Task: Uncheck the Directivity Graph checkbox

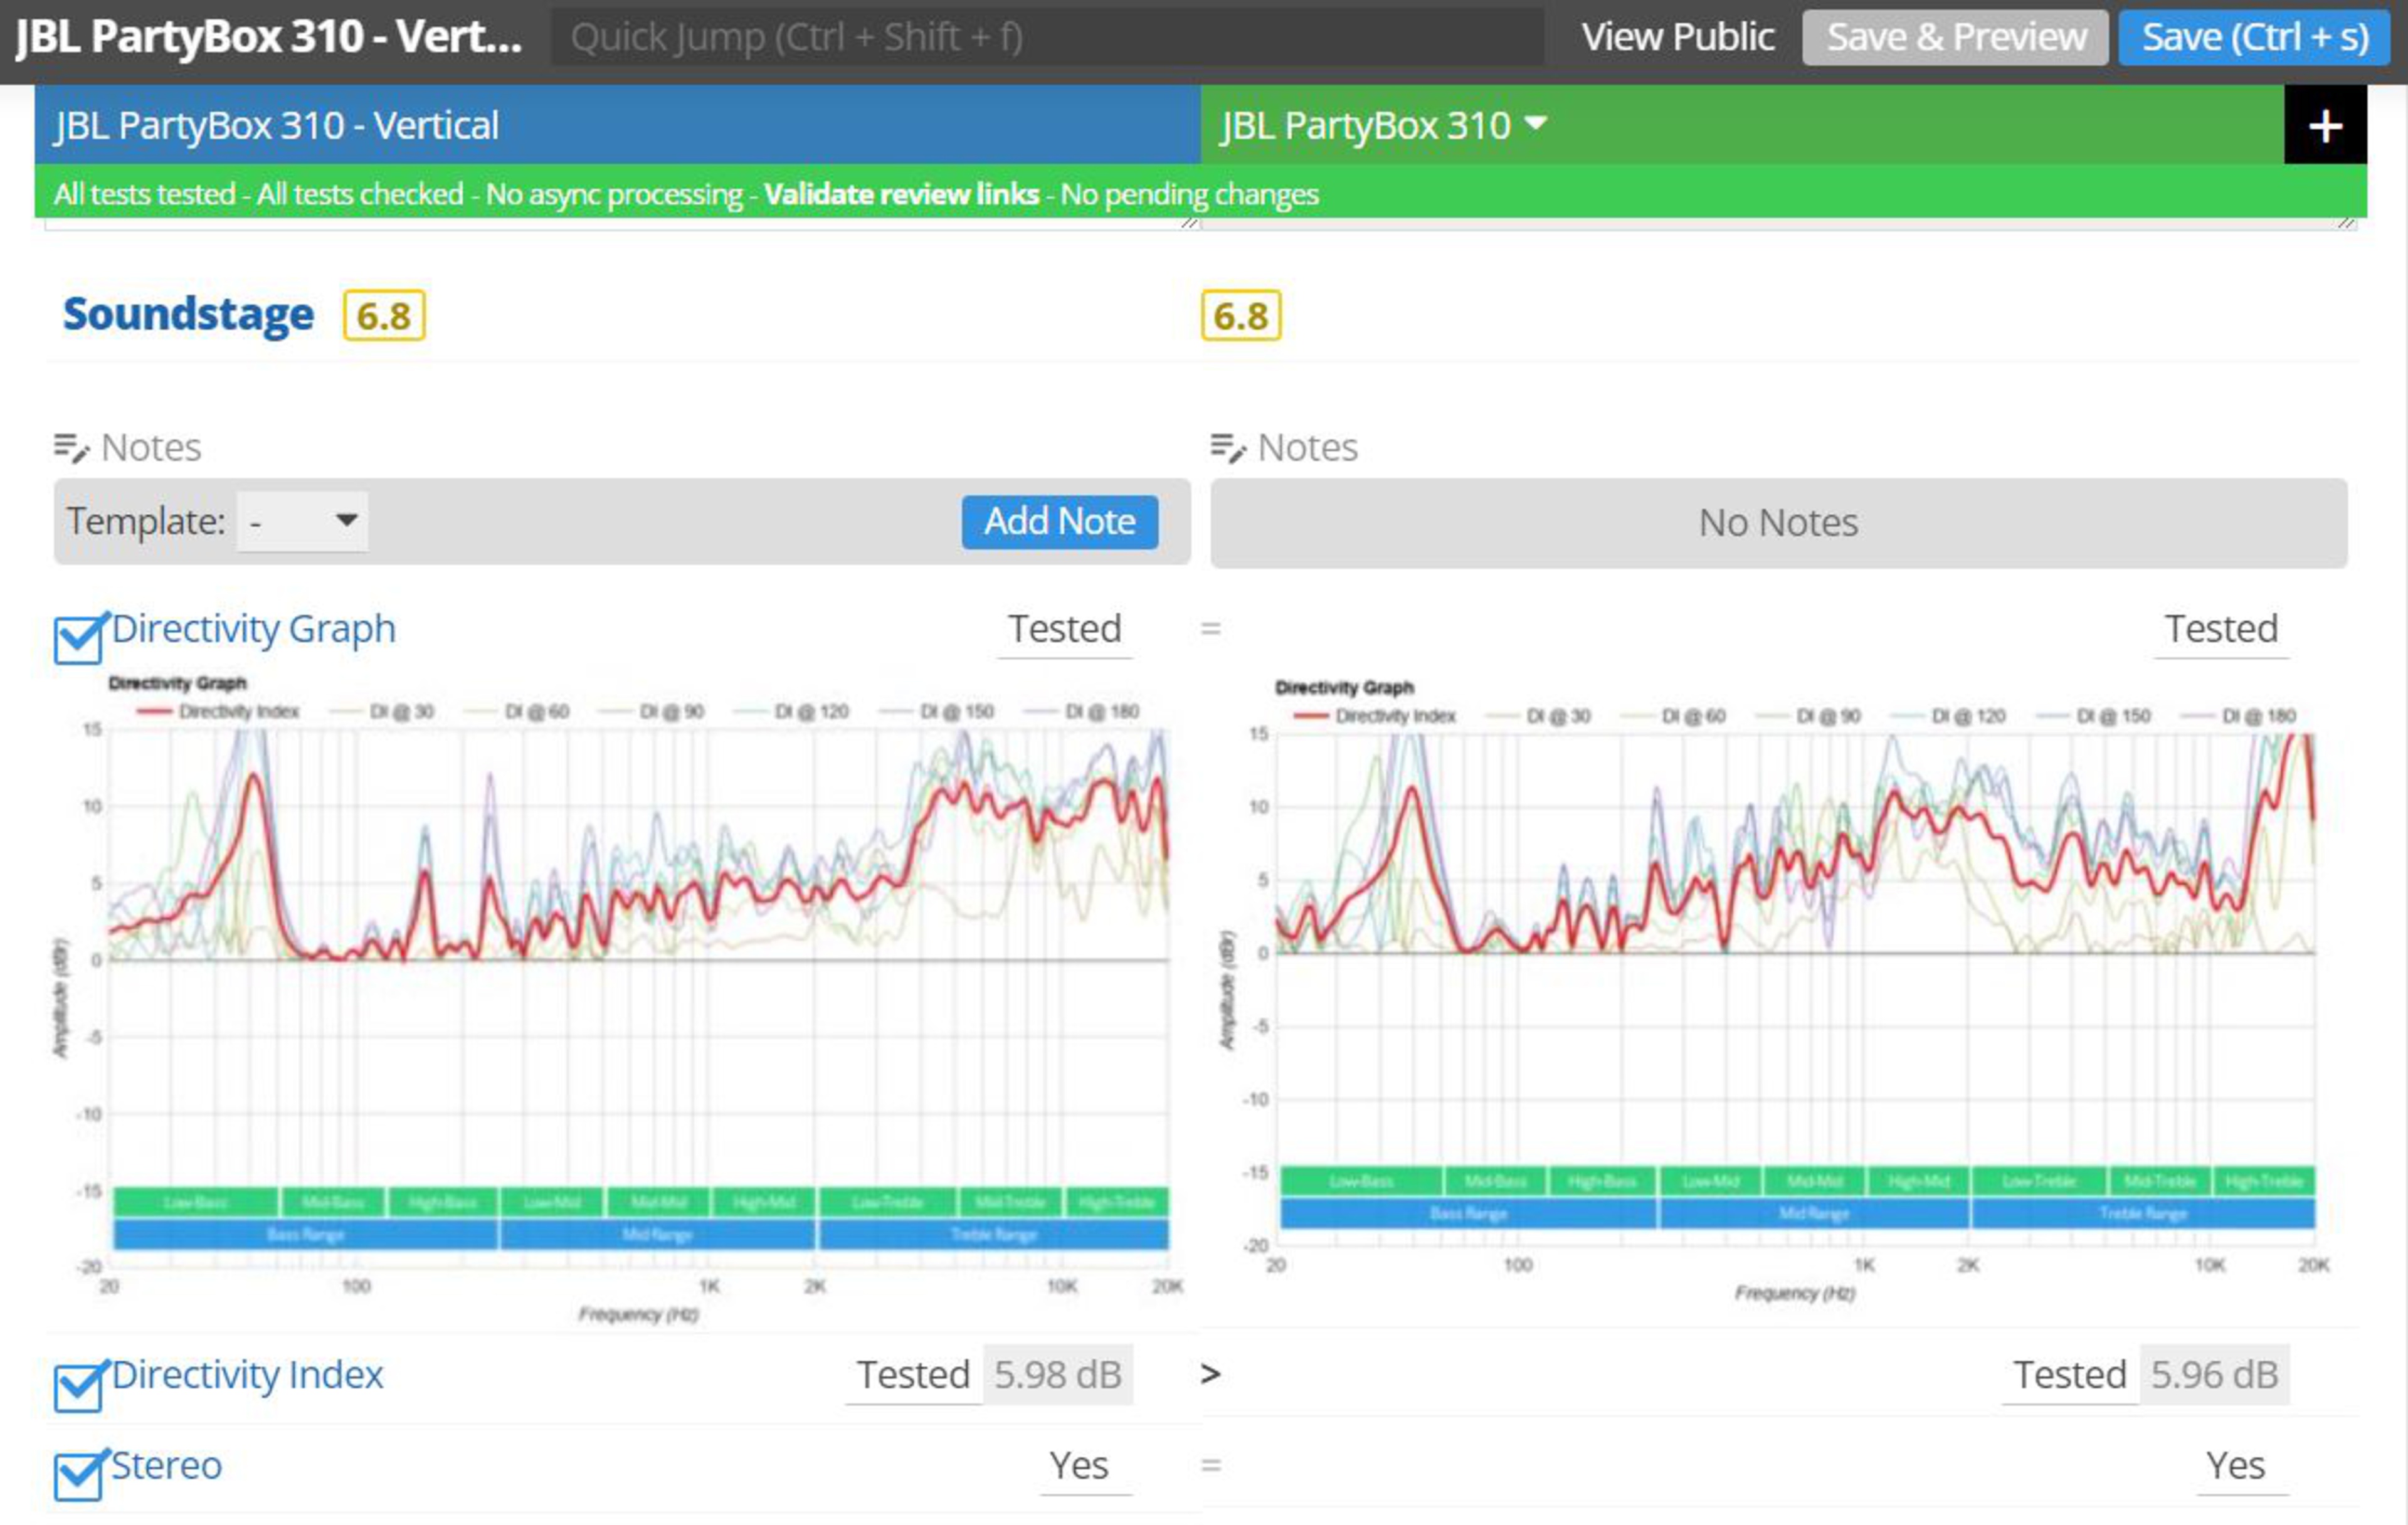Action: [x=78, y=640]
